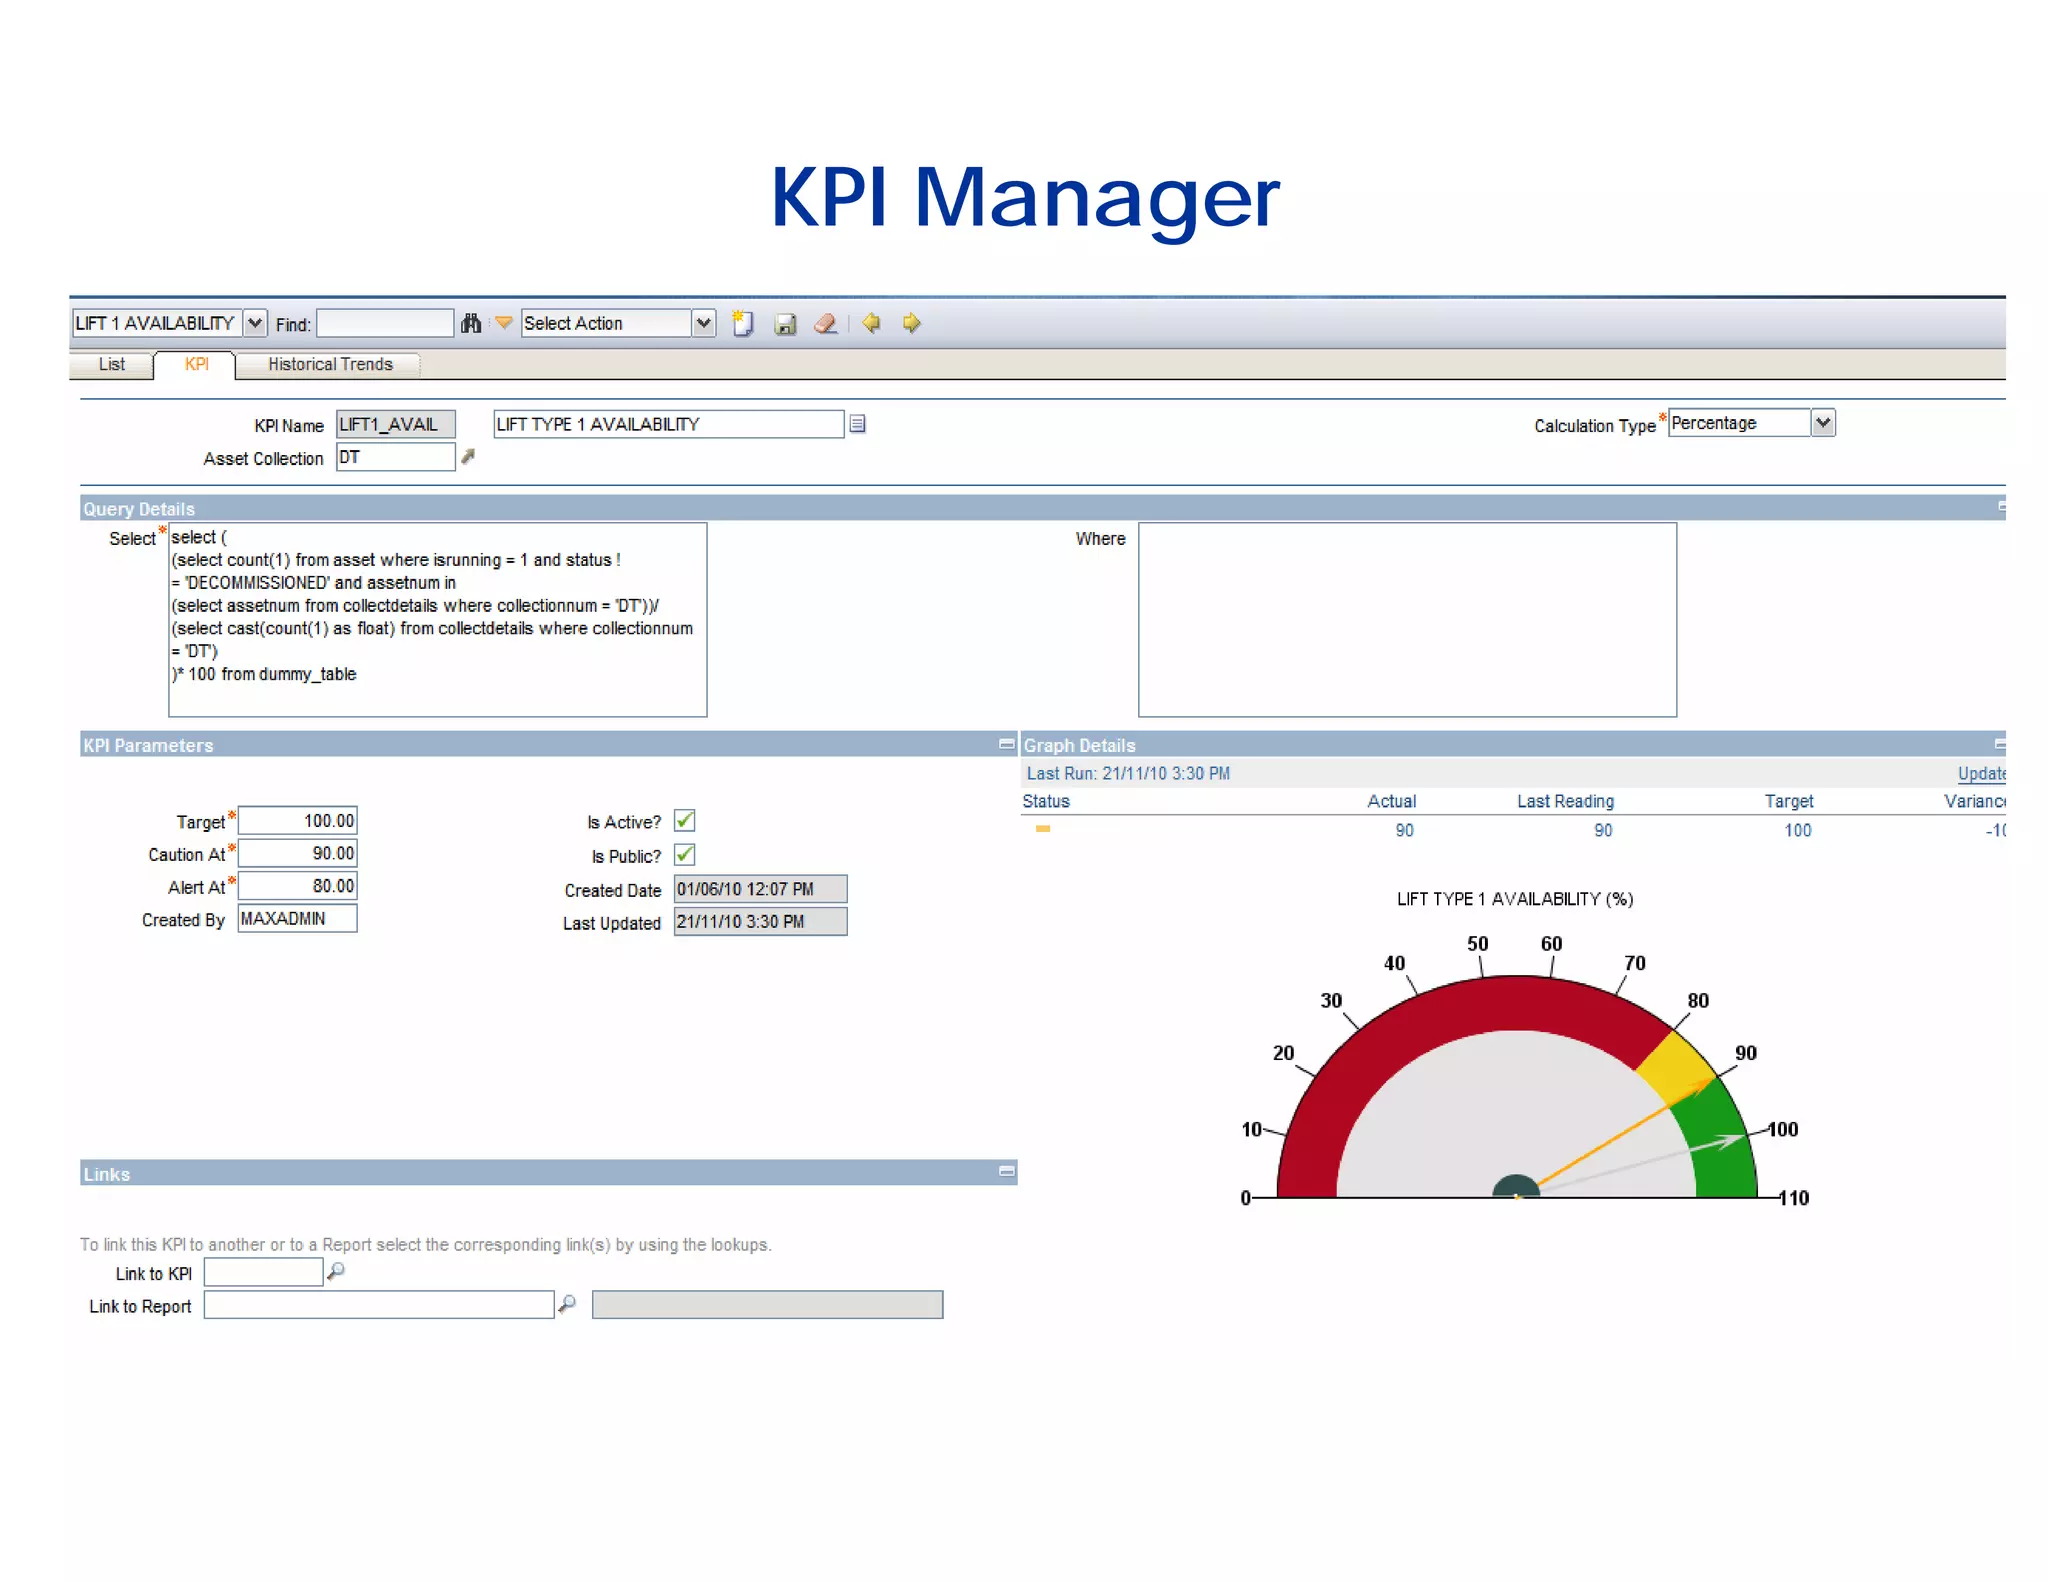Click the Save KPI disk icon
This screenshot has height=1582, width=2048.
click(785, 324)
